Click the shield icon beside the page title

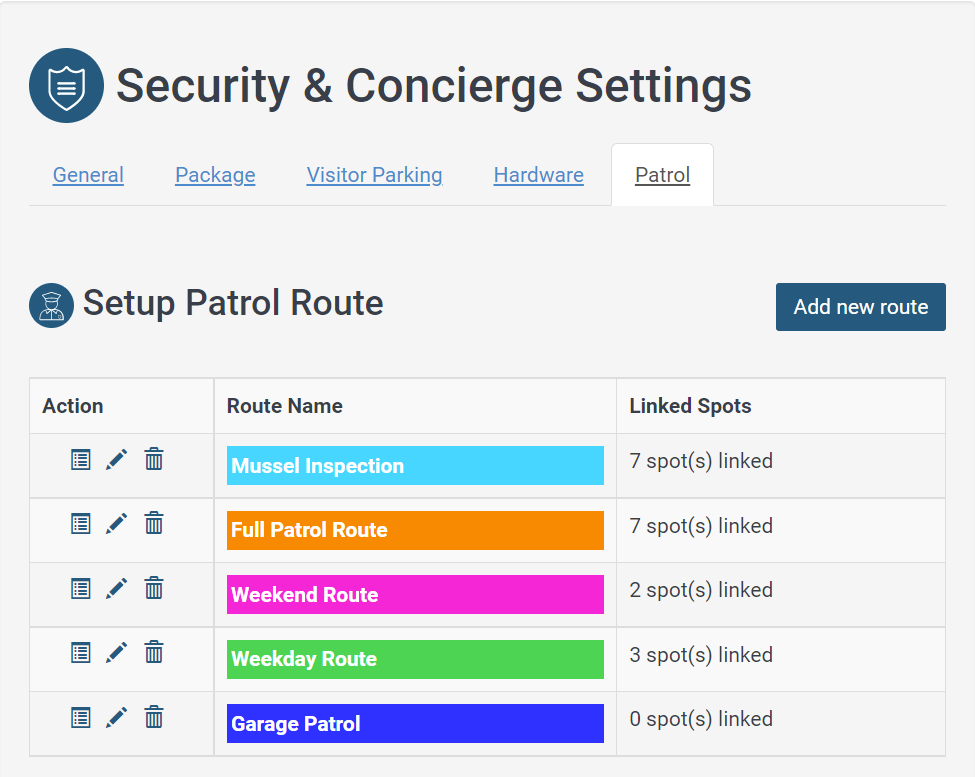[x=67, y=86]
